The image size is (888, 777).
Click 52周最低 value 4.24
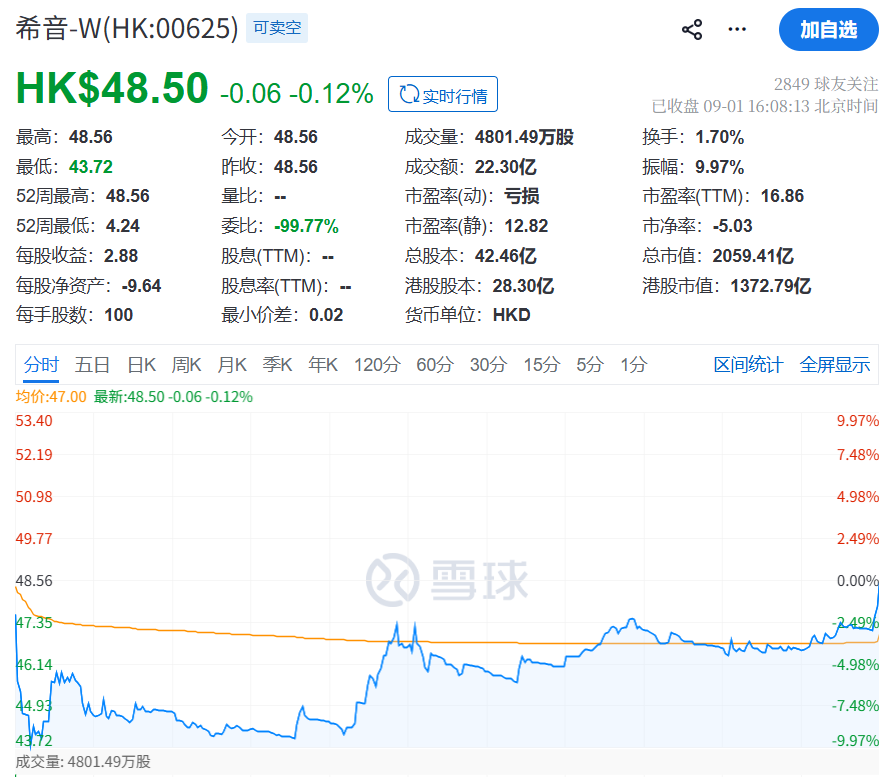pos(122,226)
